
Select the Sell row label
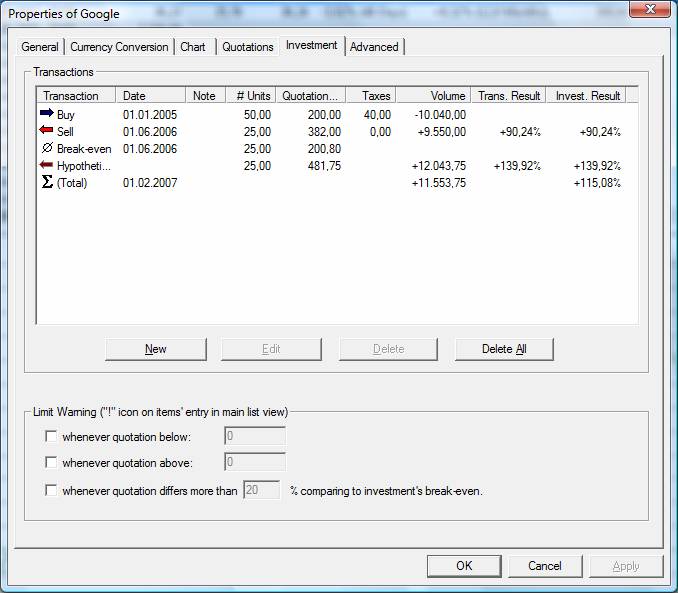pos(65,131)
